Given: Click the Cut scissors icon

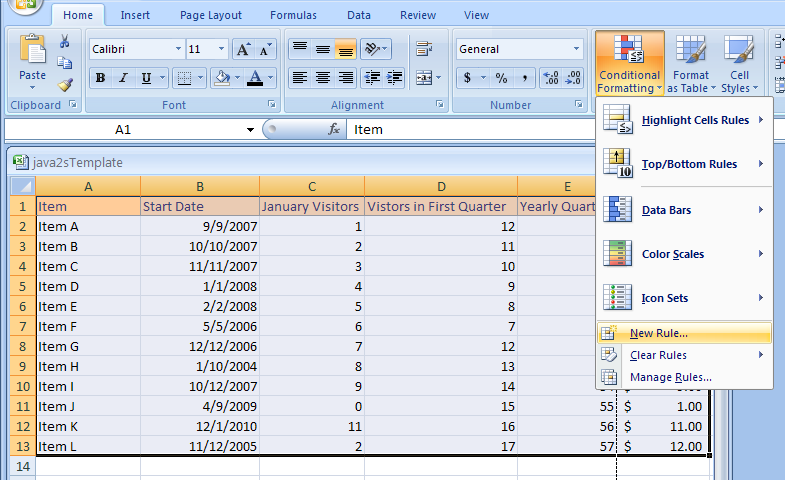Looking at the screenshot, I should [x=64, y=41].
